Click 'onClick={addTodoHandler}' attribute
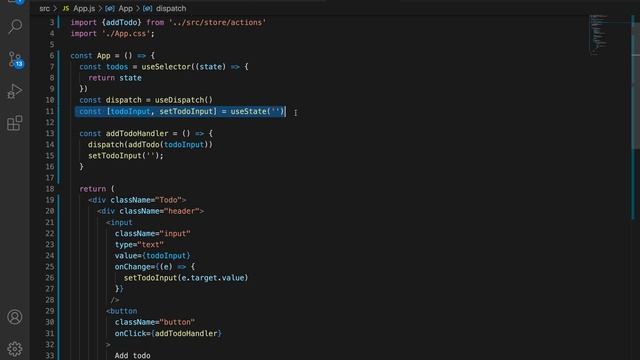The image size is (640, 360). [168, 333]
